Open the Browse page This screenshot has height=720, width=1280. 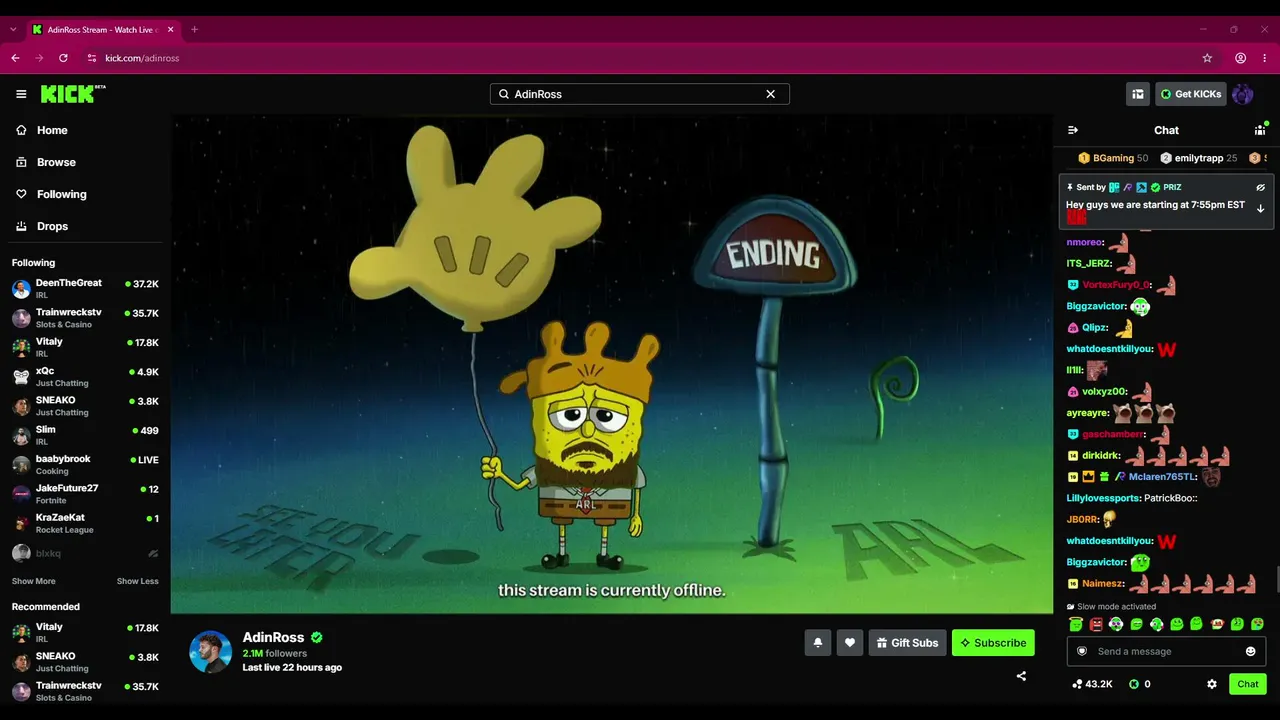tap(85, 162)
